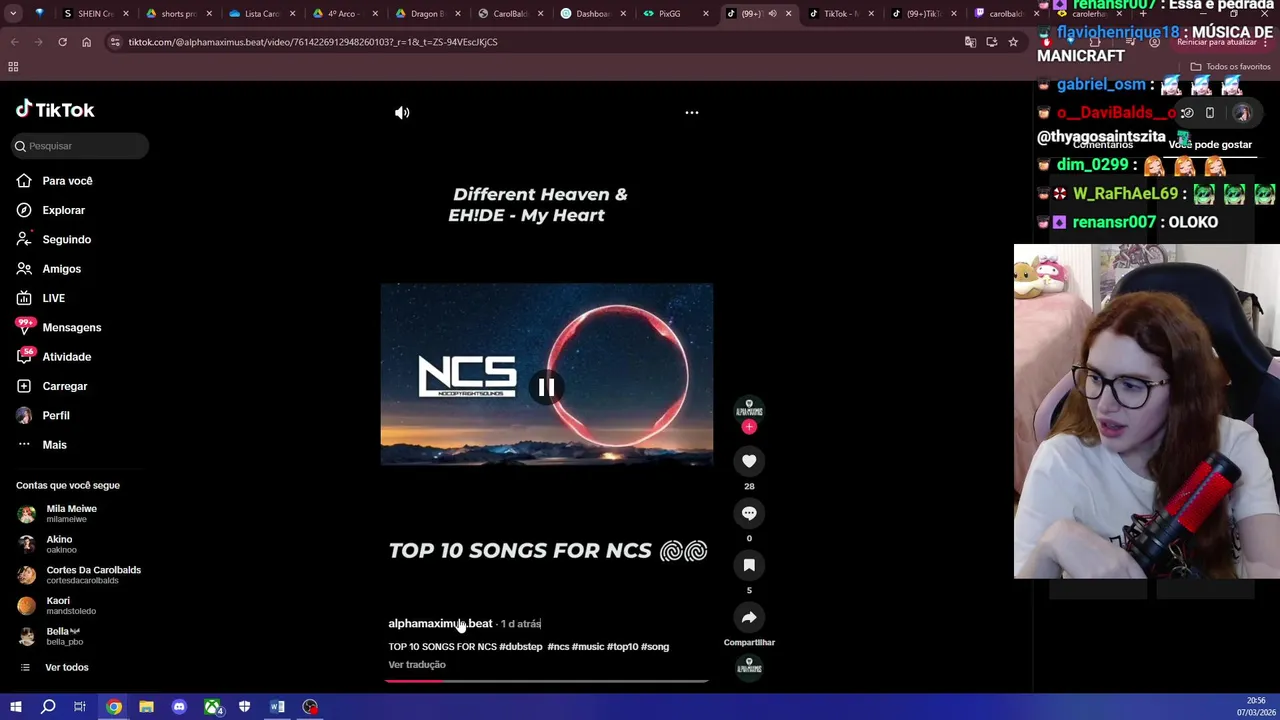Save the video with the bookmark icon
Screen dimensions: 1280x720
[749, 565]
